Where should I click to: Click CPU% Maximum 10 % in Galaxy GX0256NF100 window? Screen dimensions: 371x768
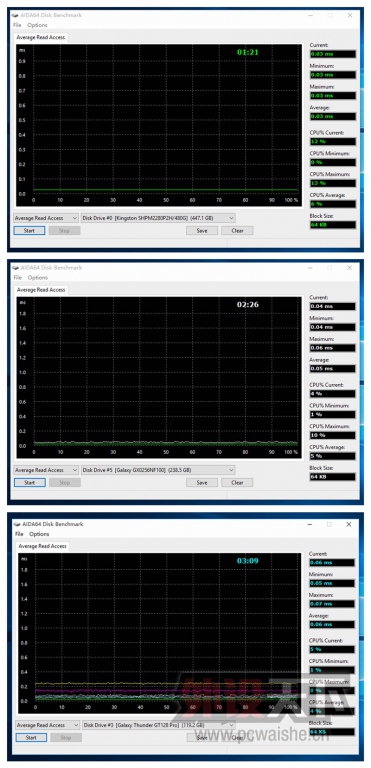tap(333, 435)
